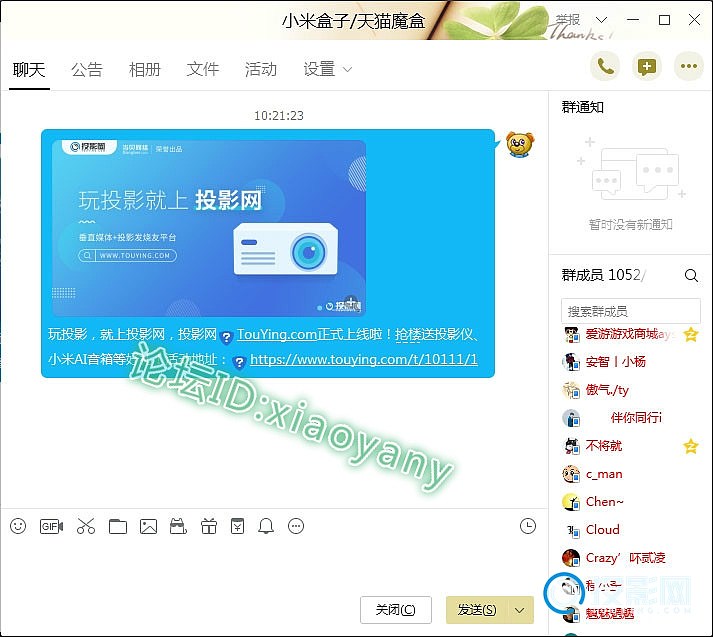This screenshot has width=713, height=637.
Task: Open chat message history clock
Action: tap(527, 526)
